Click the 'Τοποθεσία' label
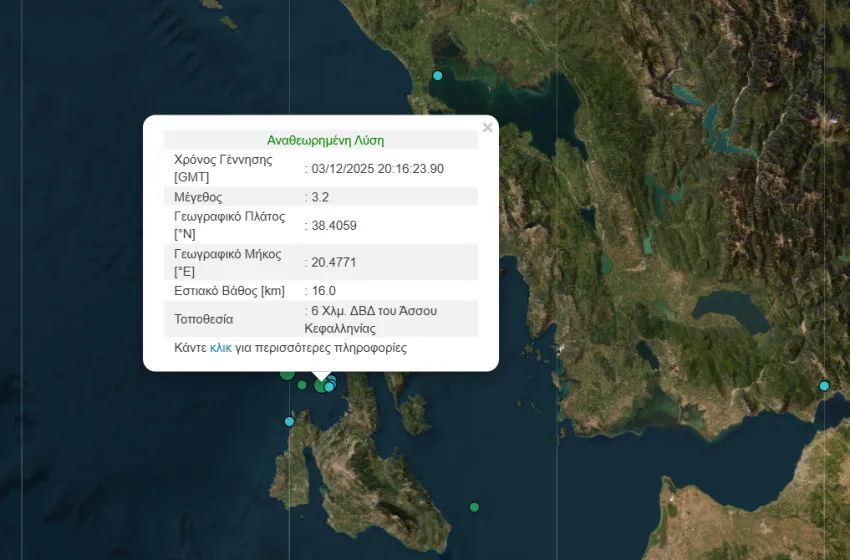850x560 pixels. click(x=204, y=319)
